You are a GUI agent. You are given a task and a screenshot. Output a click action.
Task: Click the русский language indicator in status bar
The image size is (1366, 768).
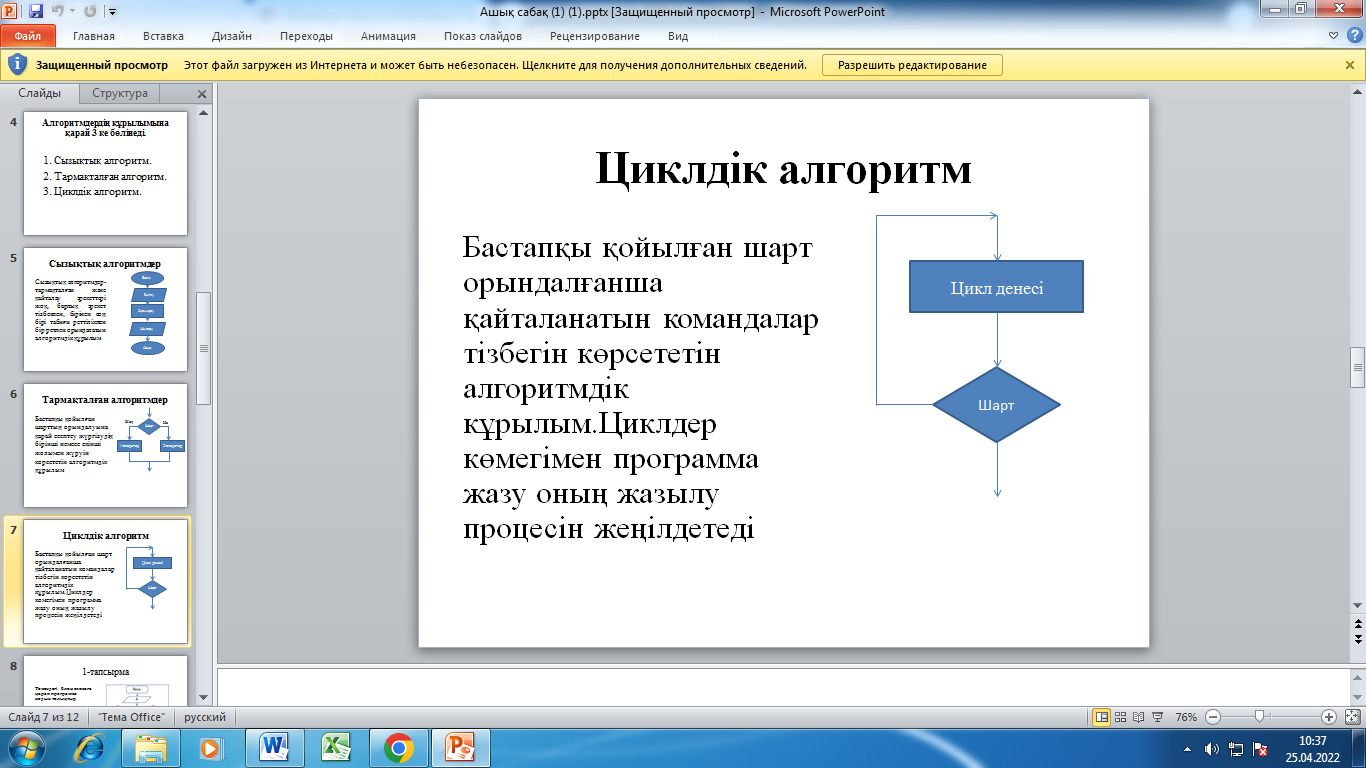point(203,717)
